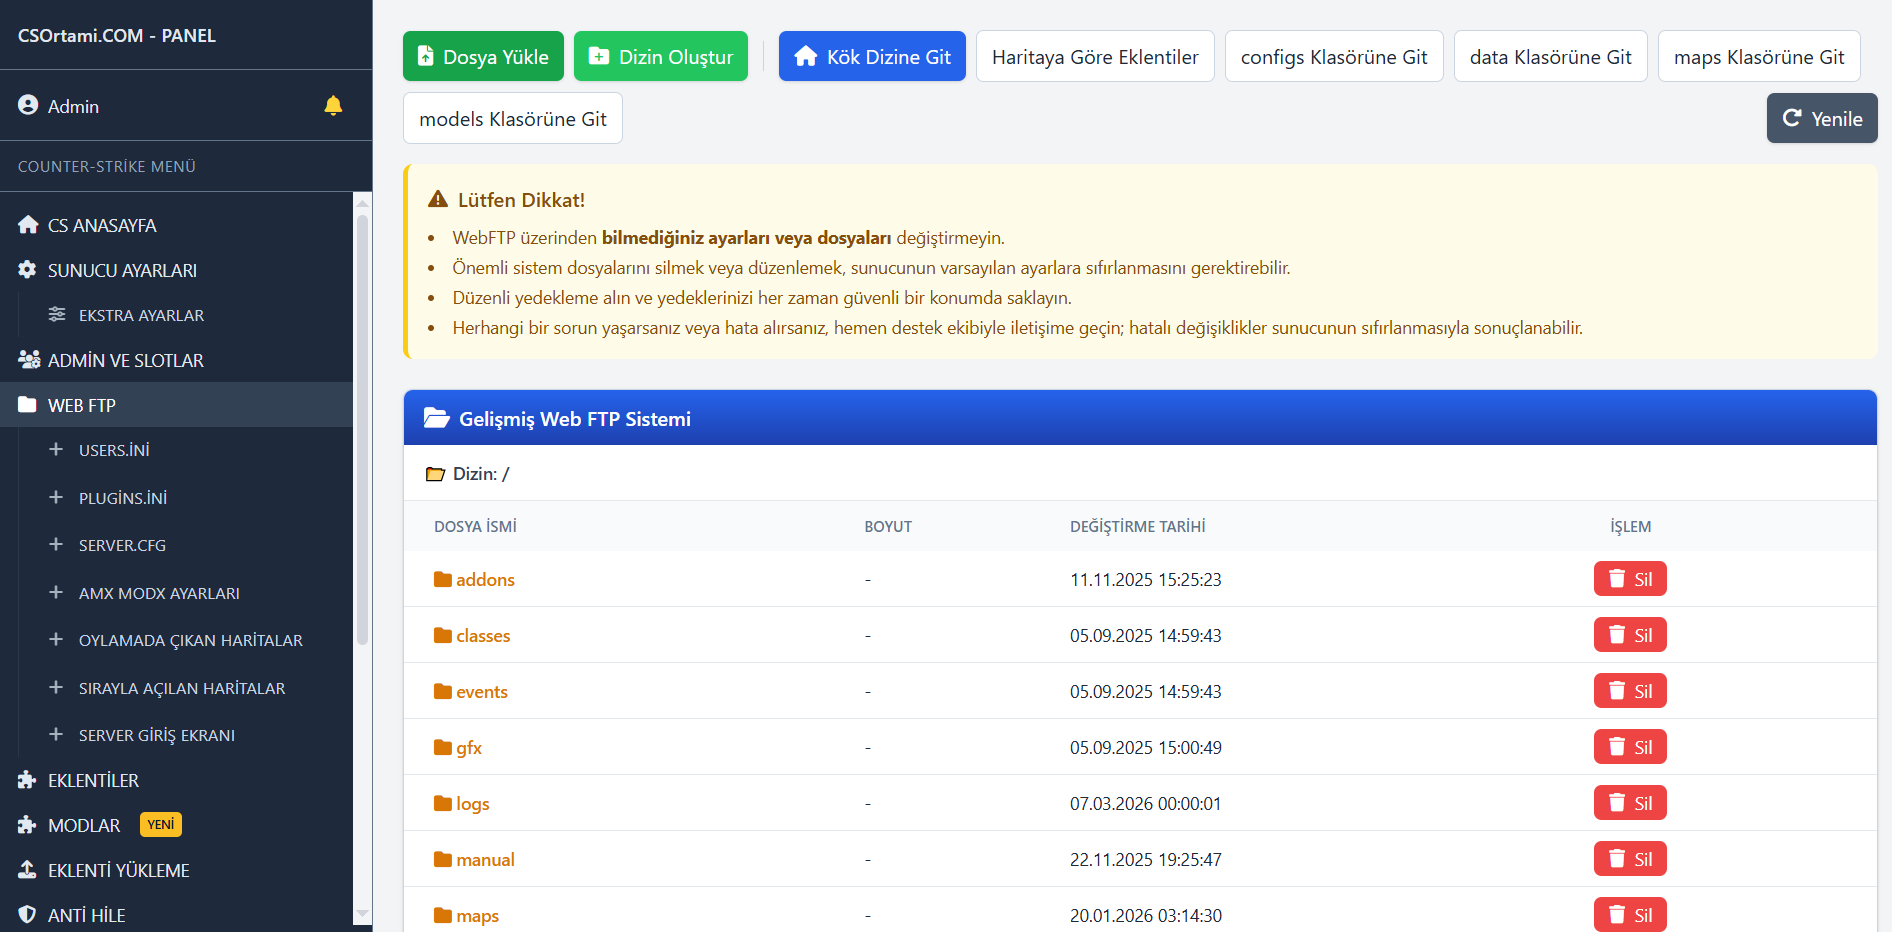Open the addons folder icon
This screenshot has width=1892, height=932.
click(443, 580)
